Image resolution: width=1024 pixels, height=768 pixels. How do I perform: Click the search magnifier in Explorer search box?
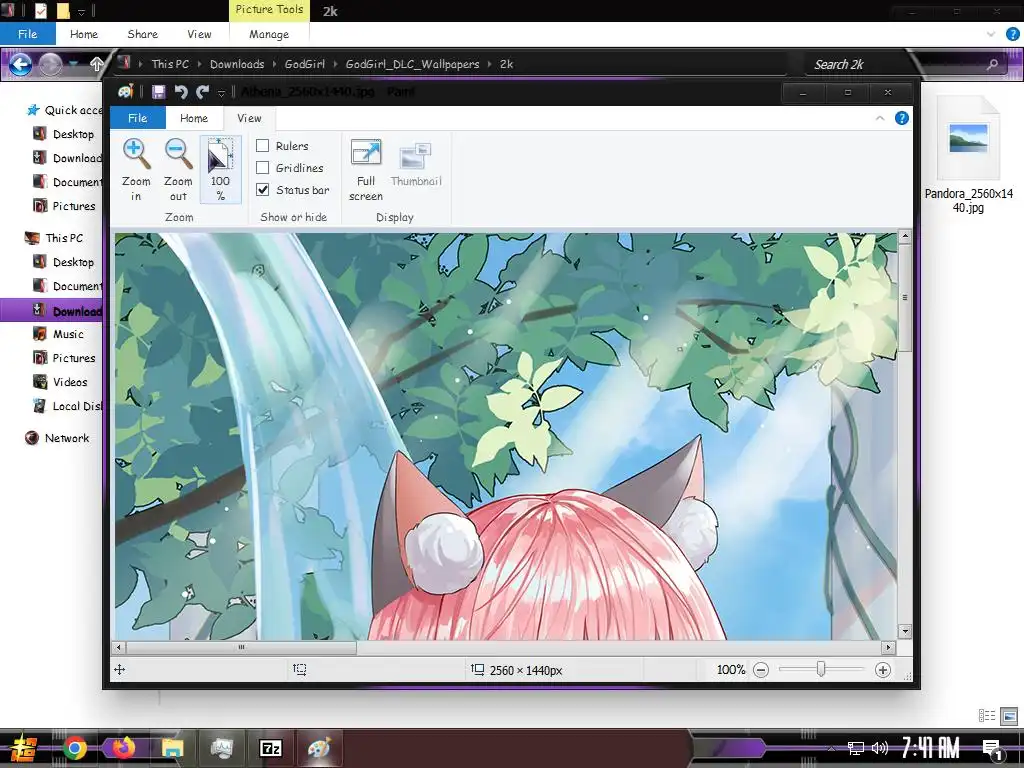click(x=992, y=64)
